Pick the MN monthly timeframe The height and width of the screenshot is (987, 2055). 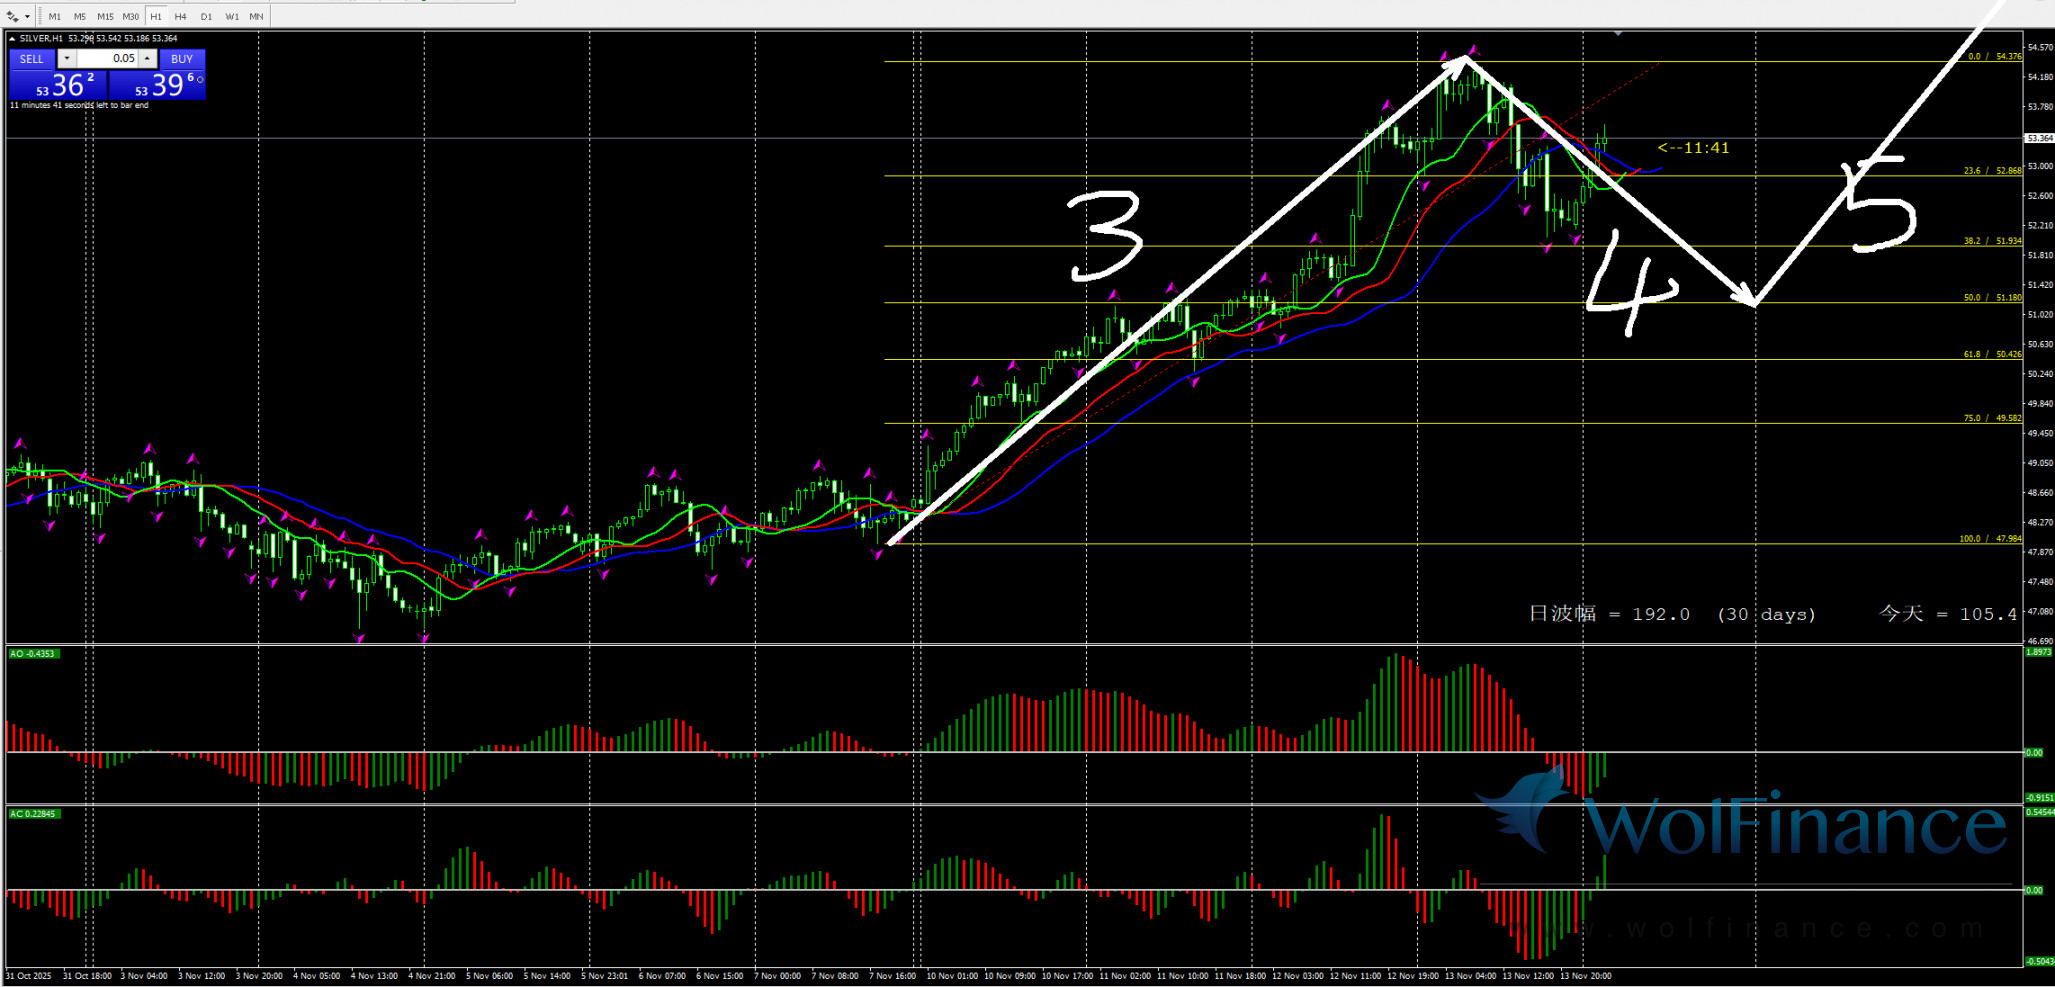pos(257,17)
